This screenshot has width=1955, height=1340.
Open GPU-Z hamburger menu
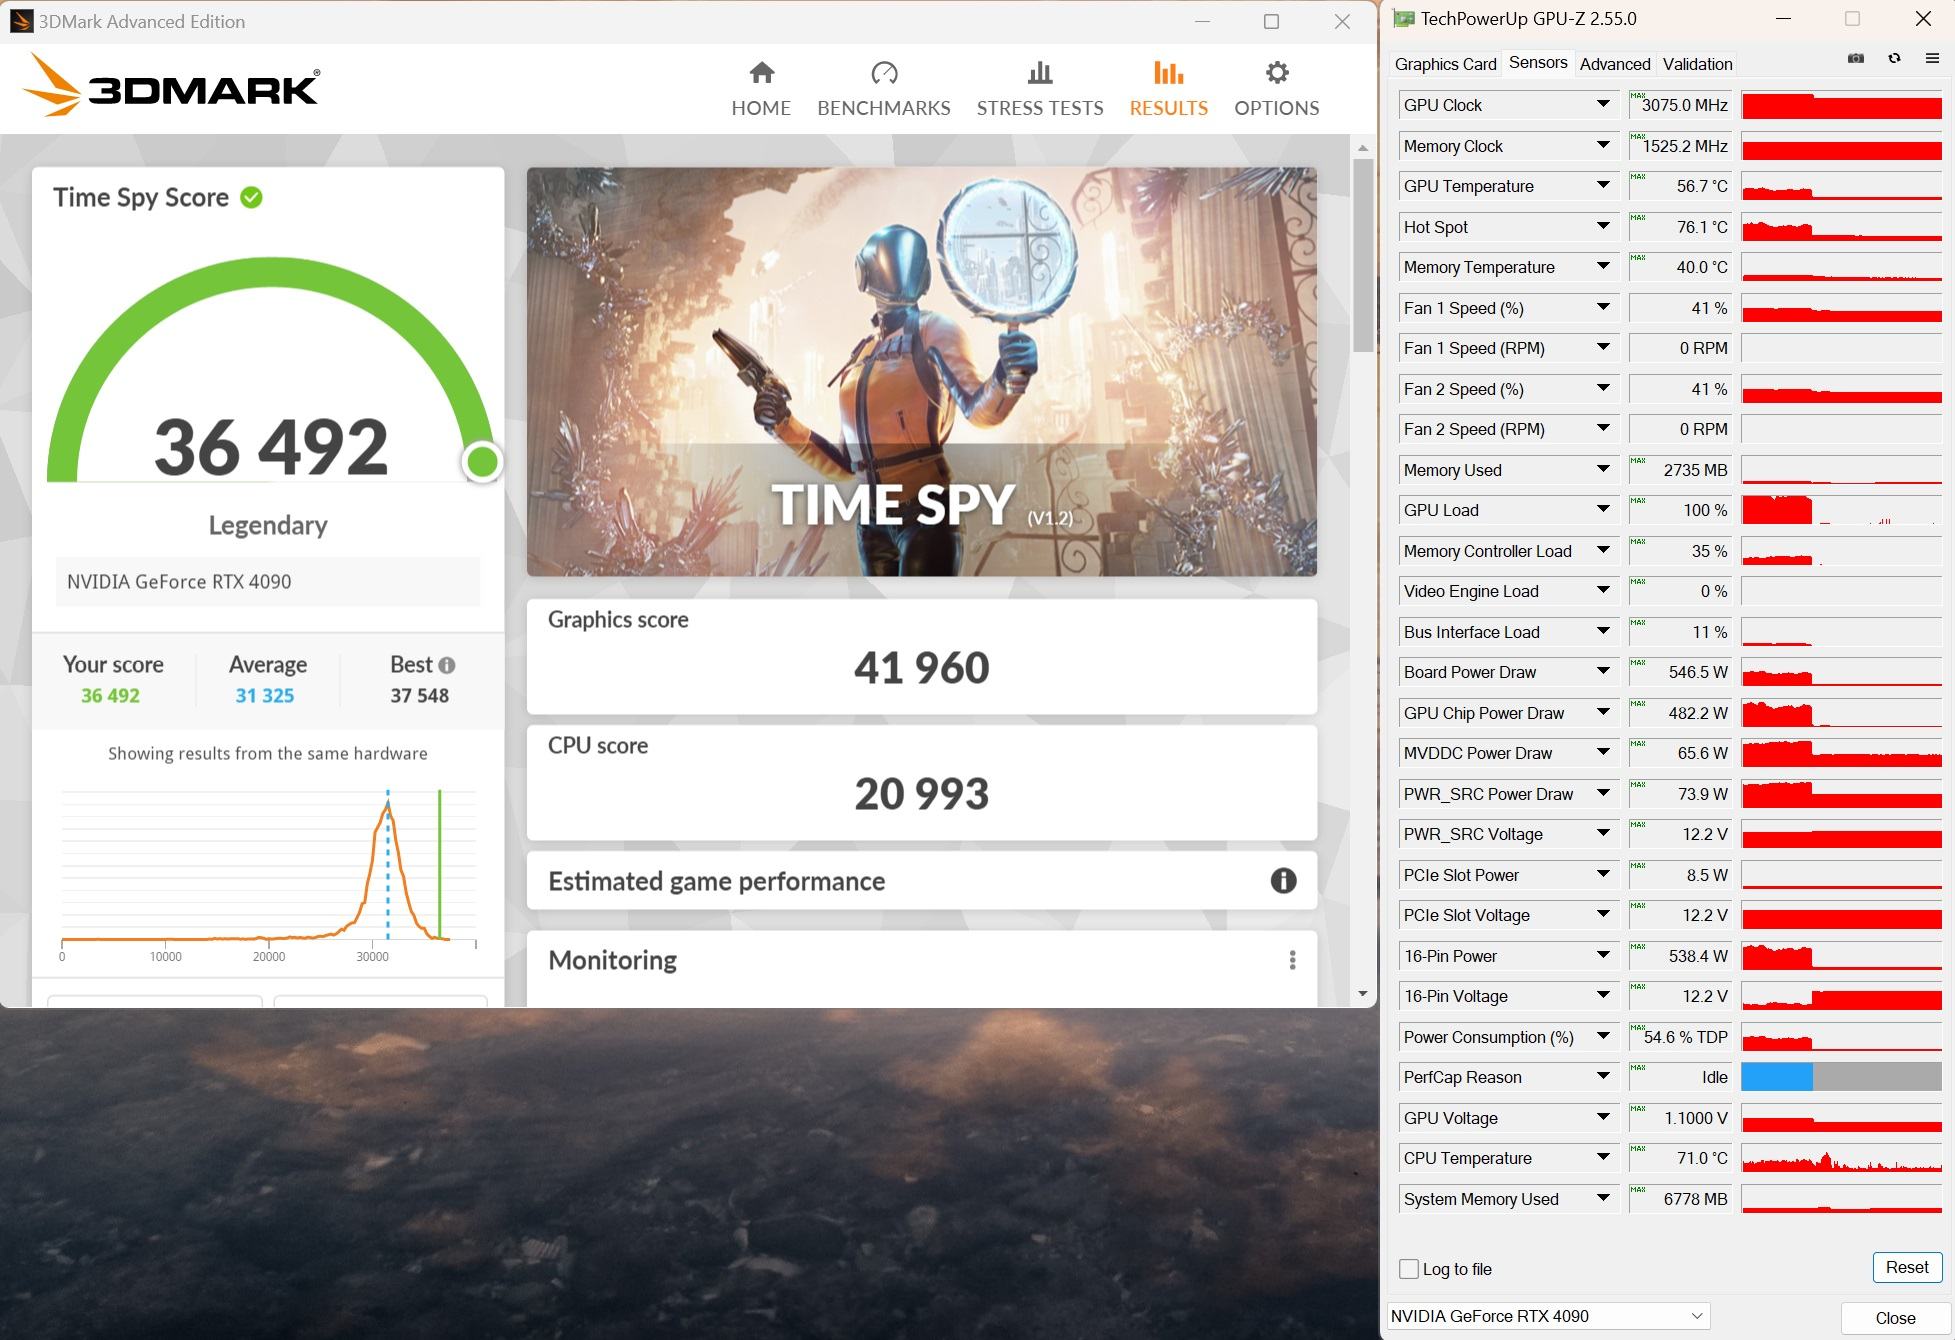coord(1932,59)
